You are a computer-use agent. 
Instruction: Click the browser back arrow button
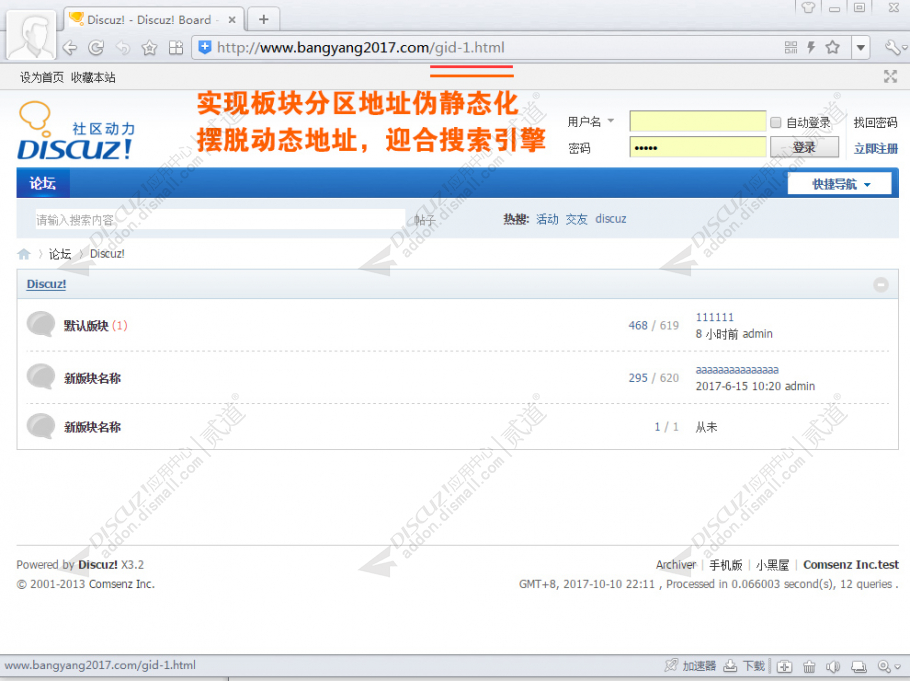pyautogui.click(x=70, y=48)
